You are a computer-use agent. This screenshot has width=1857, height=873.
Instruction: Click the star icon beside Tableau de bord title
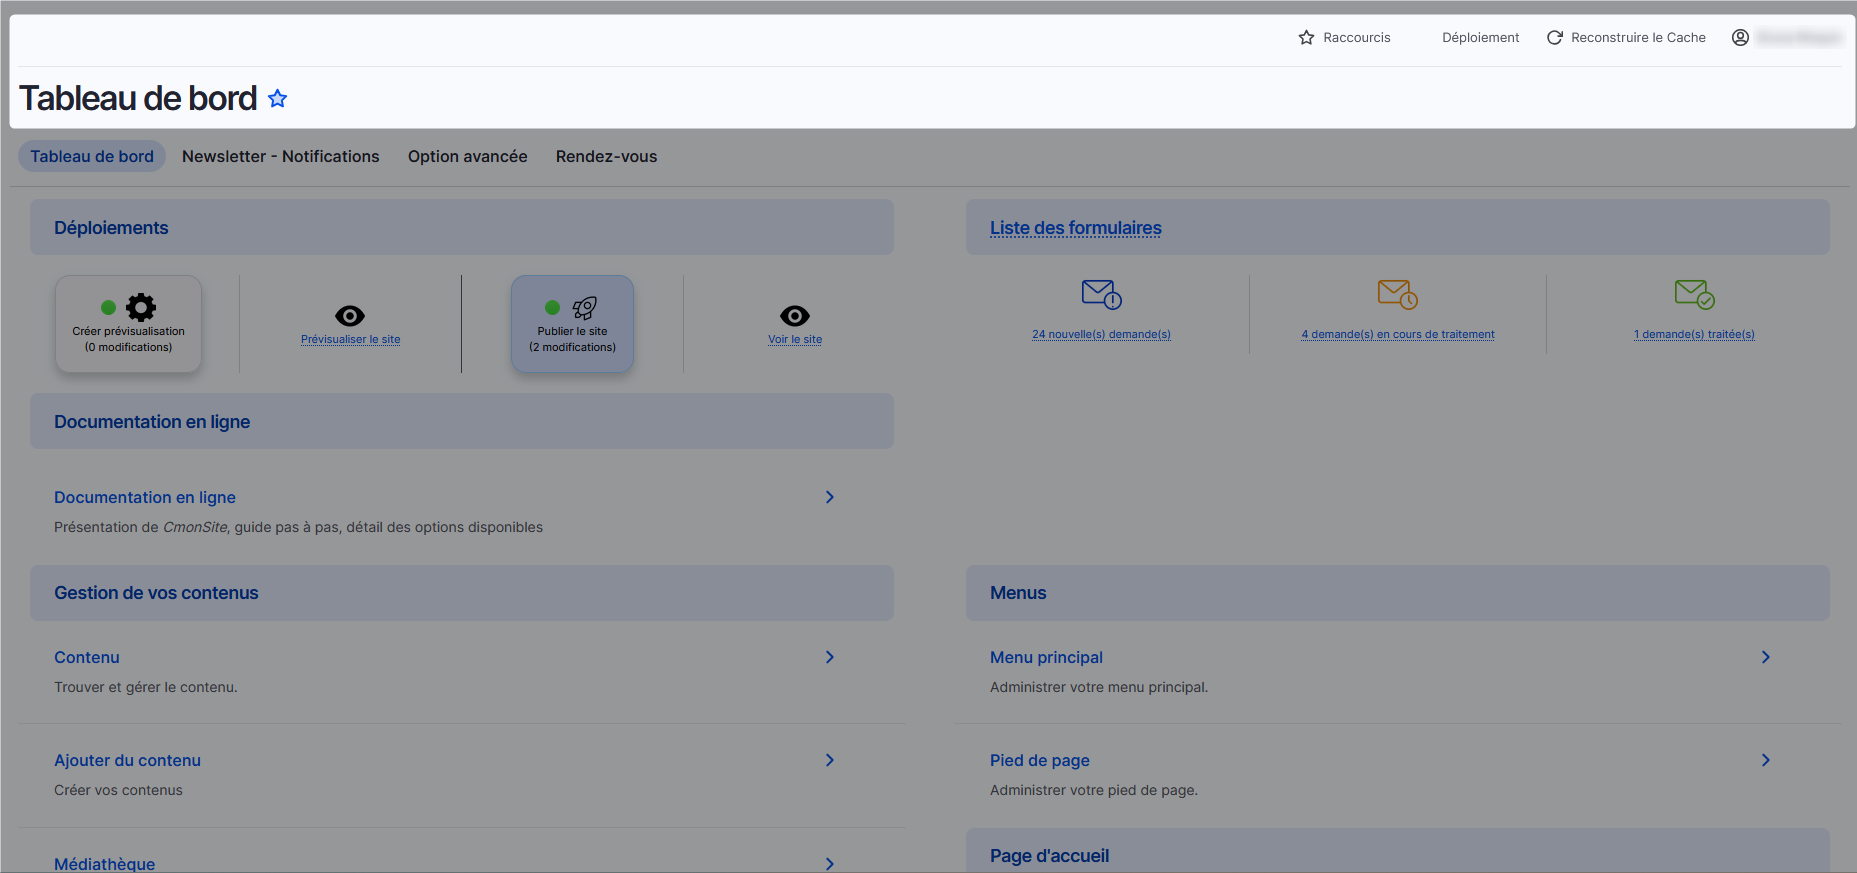[278, 99]
